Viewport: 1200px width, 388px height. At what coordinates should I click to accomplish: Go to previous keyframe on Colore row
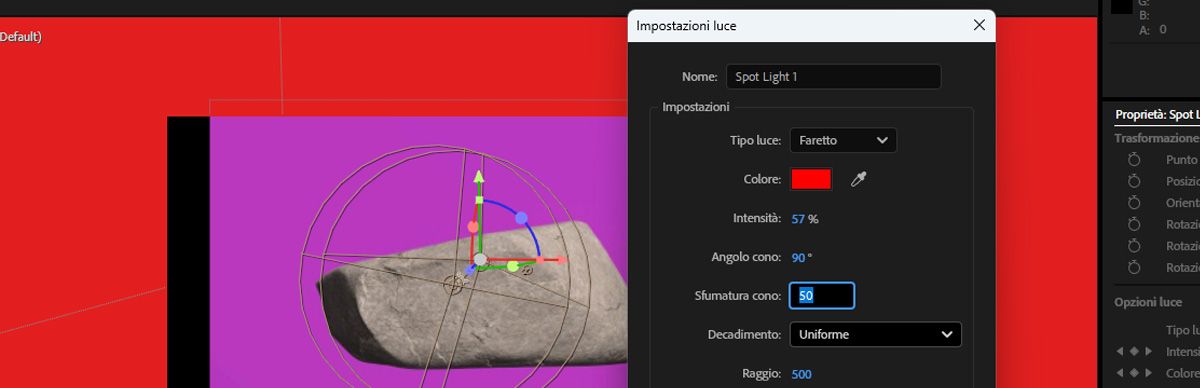coord(1120,373)
